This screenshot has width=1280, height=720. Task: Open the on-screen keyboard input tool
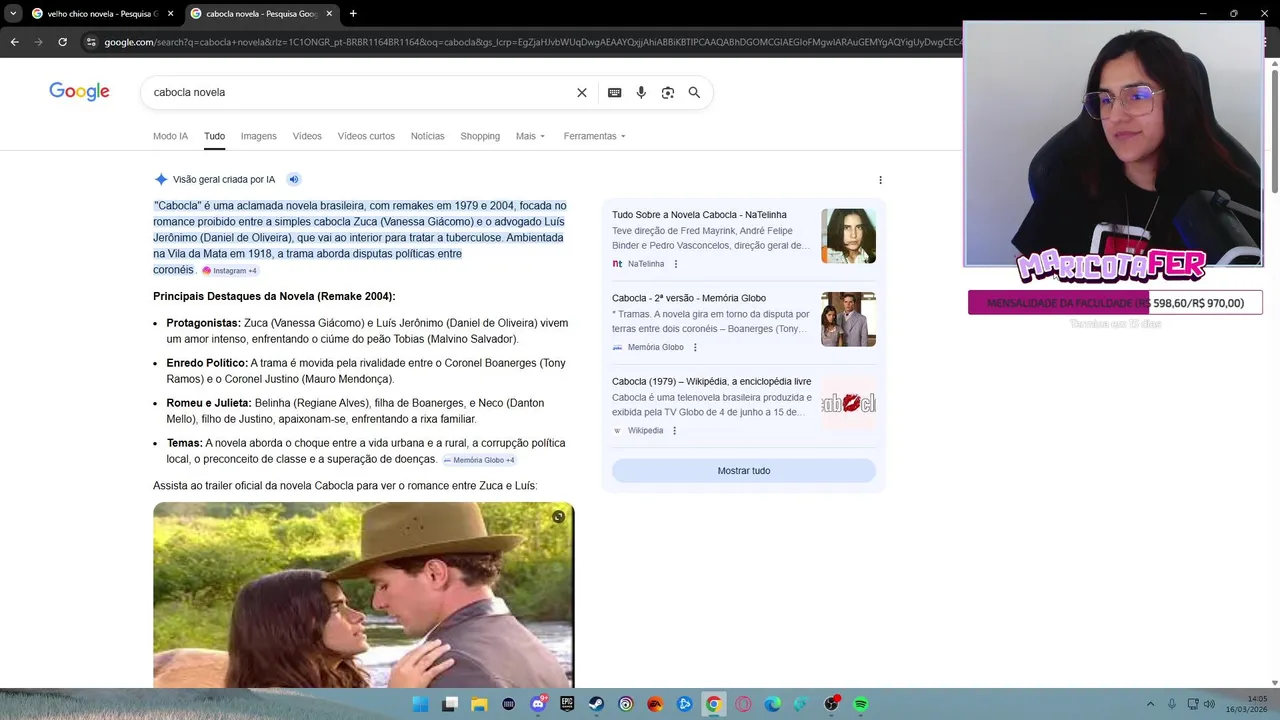point(614,92)
